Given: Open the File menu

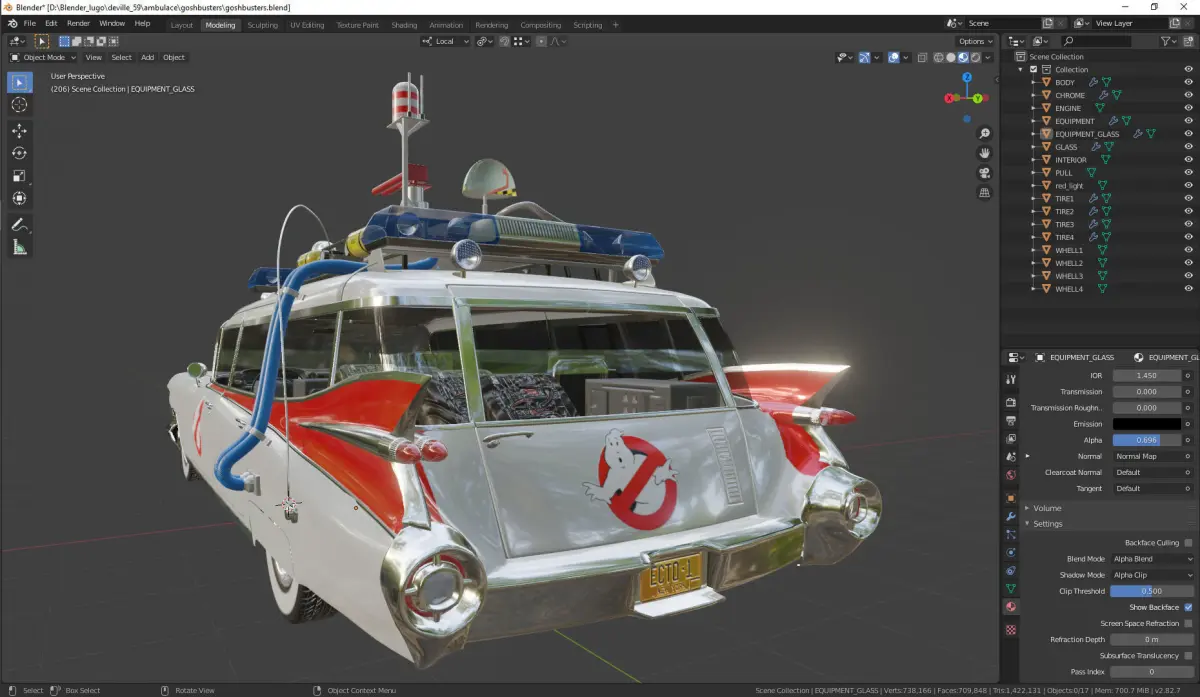Looking at the screenshot, I should tap(28, 23).
